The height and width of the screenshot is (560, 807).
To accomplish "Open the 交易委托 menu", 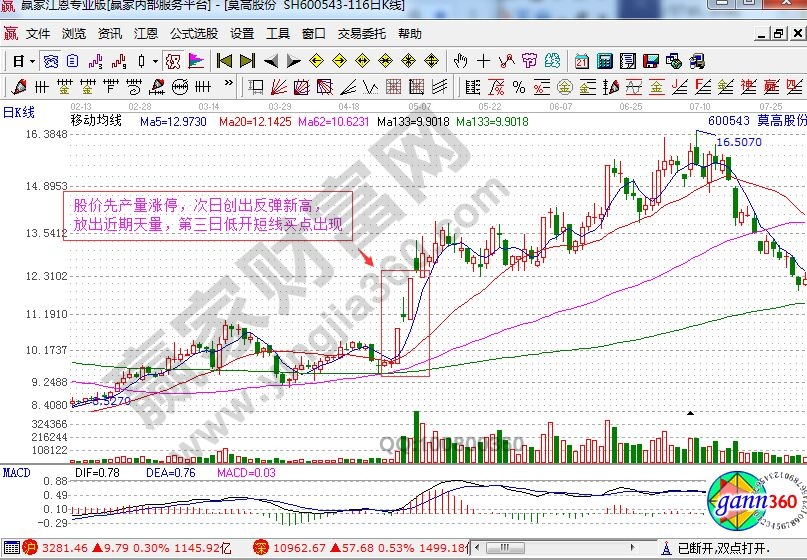I will tap(361, 33).
